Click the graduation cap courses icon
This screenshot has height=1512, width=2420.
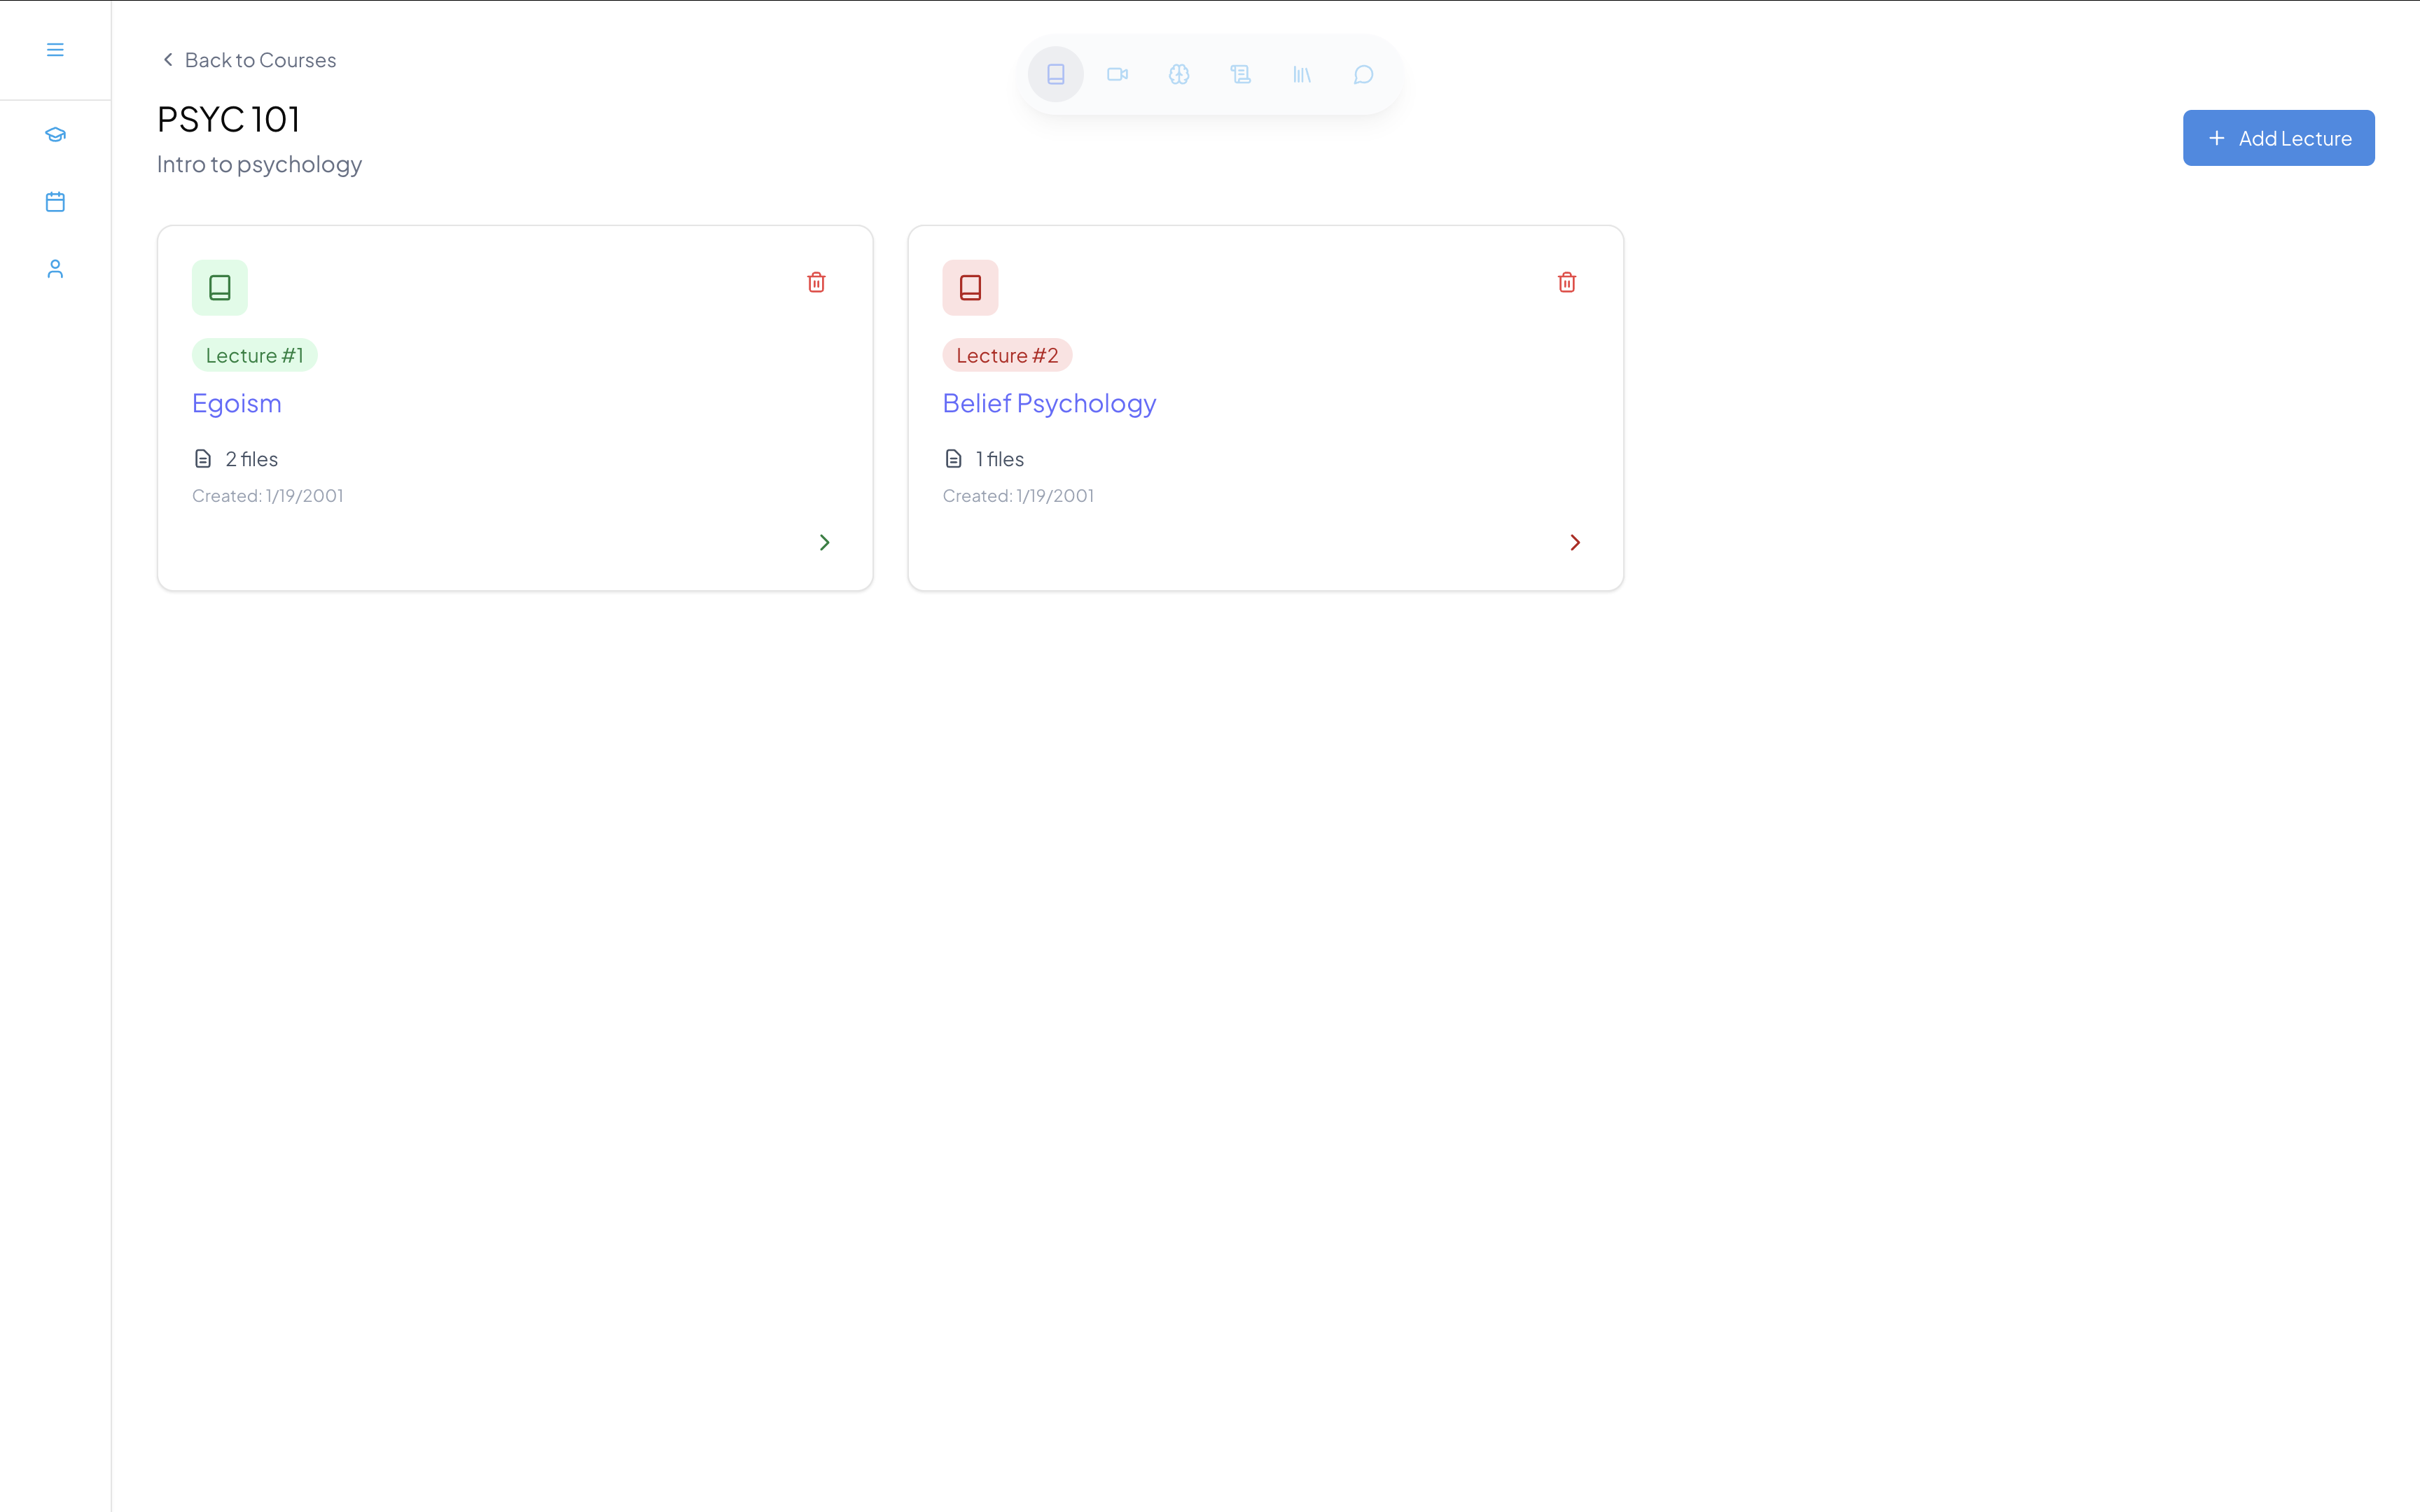pos(55,134)
